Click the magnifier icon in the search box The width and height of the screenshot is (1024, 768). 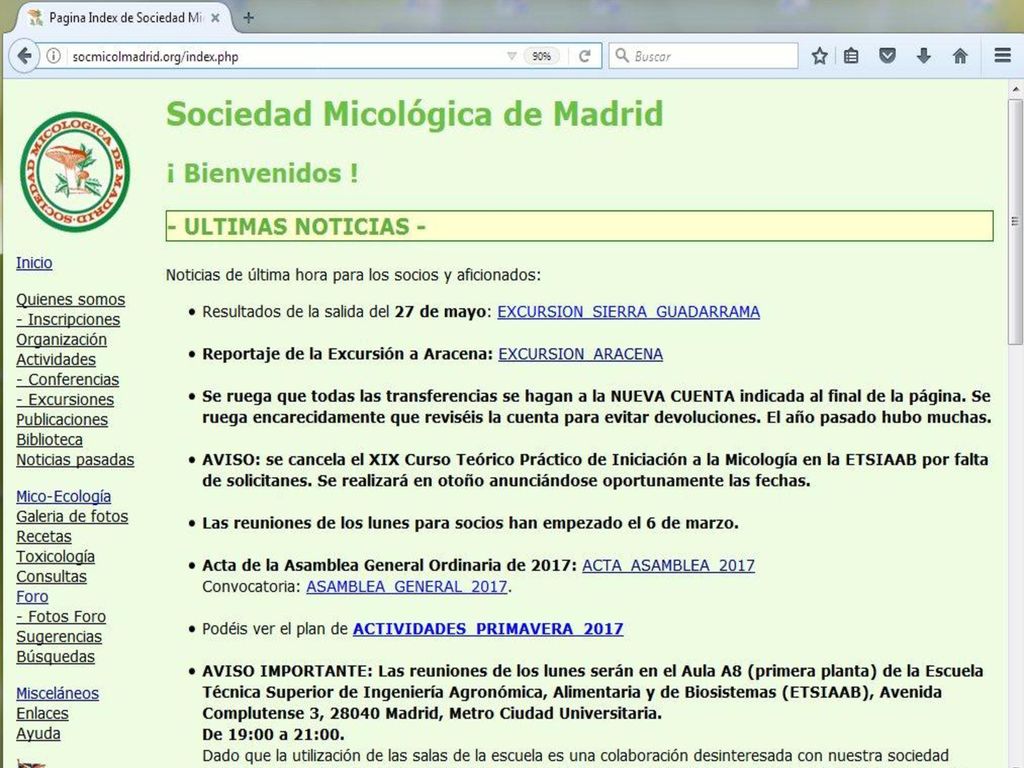coord(622,56)
